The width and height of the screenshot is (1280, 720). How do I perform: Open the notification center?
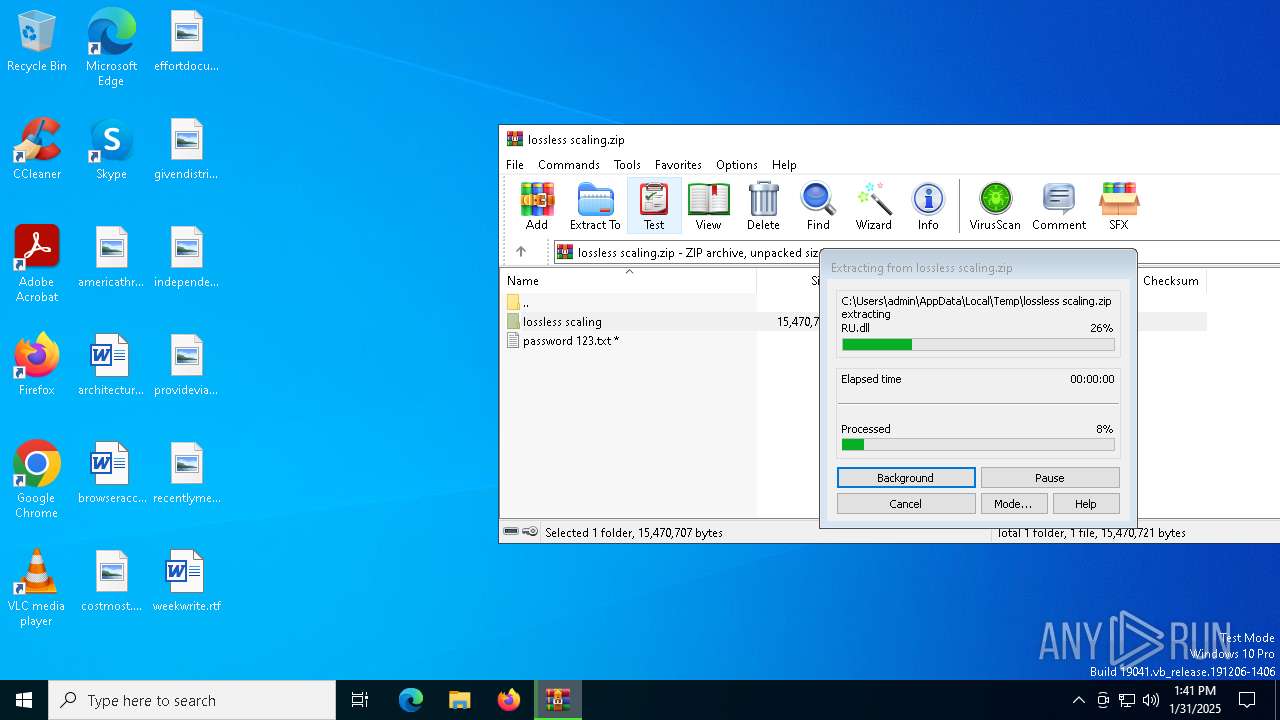click(1247, 700)
